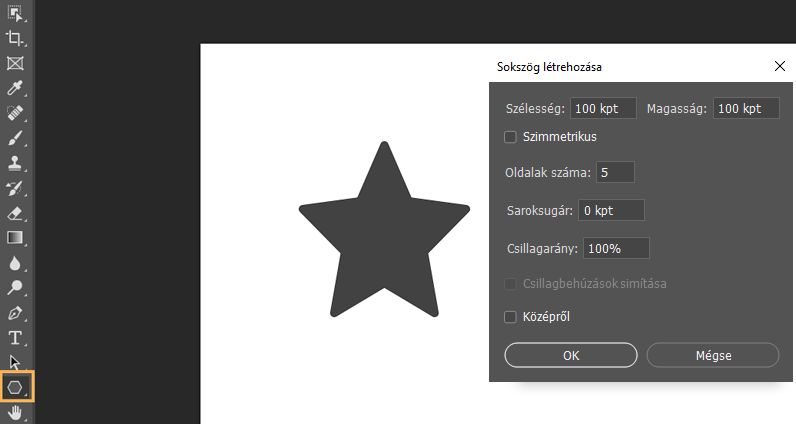
Task: Click the Szélesség input field
Action: (603, 108)
